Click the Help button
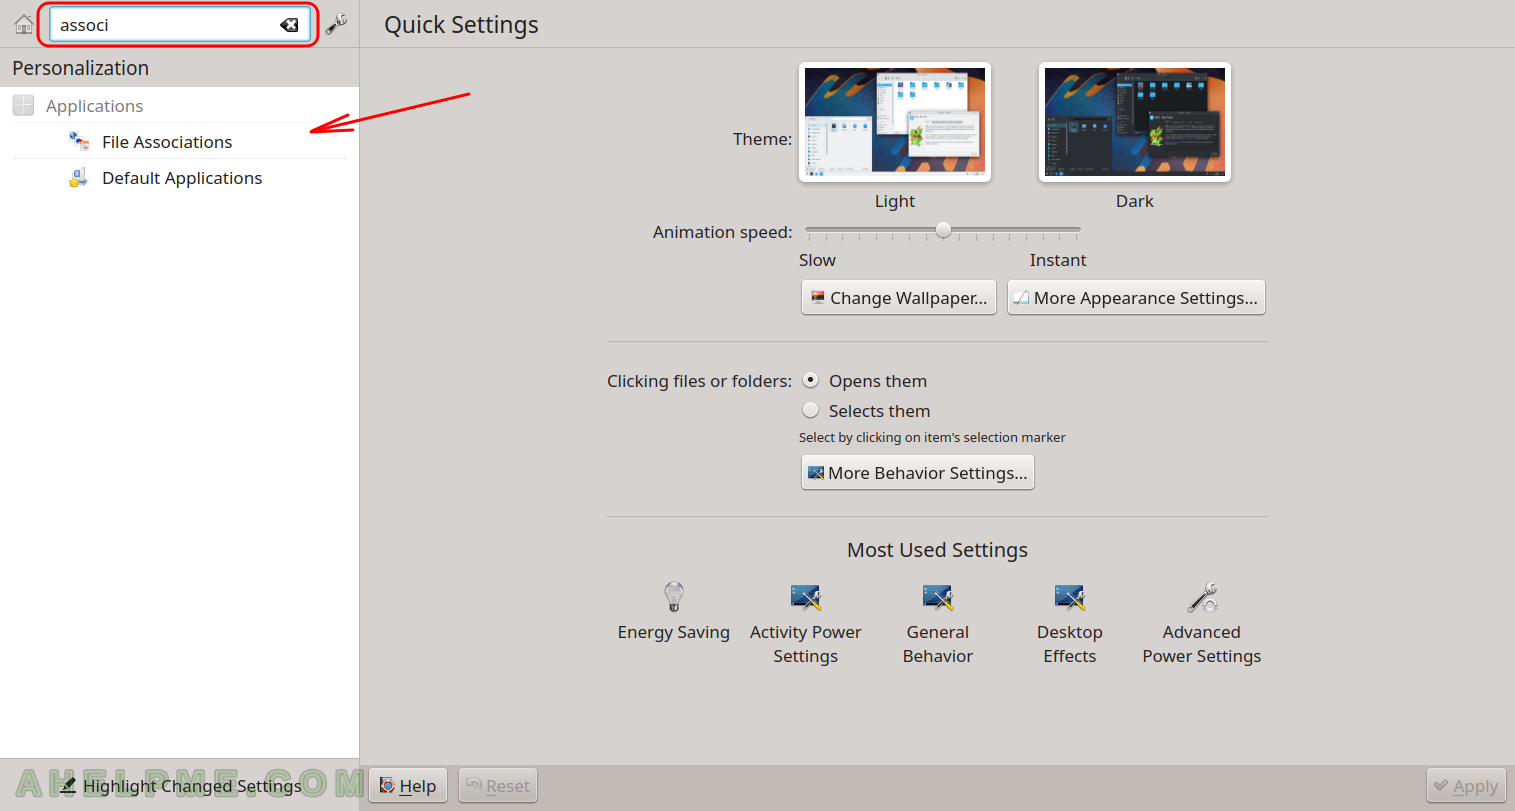 408,786
